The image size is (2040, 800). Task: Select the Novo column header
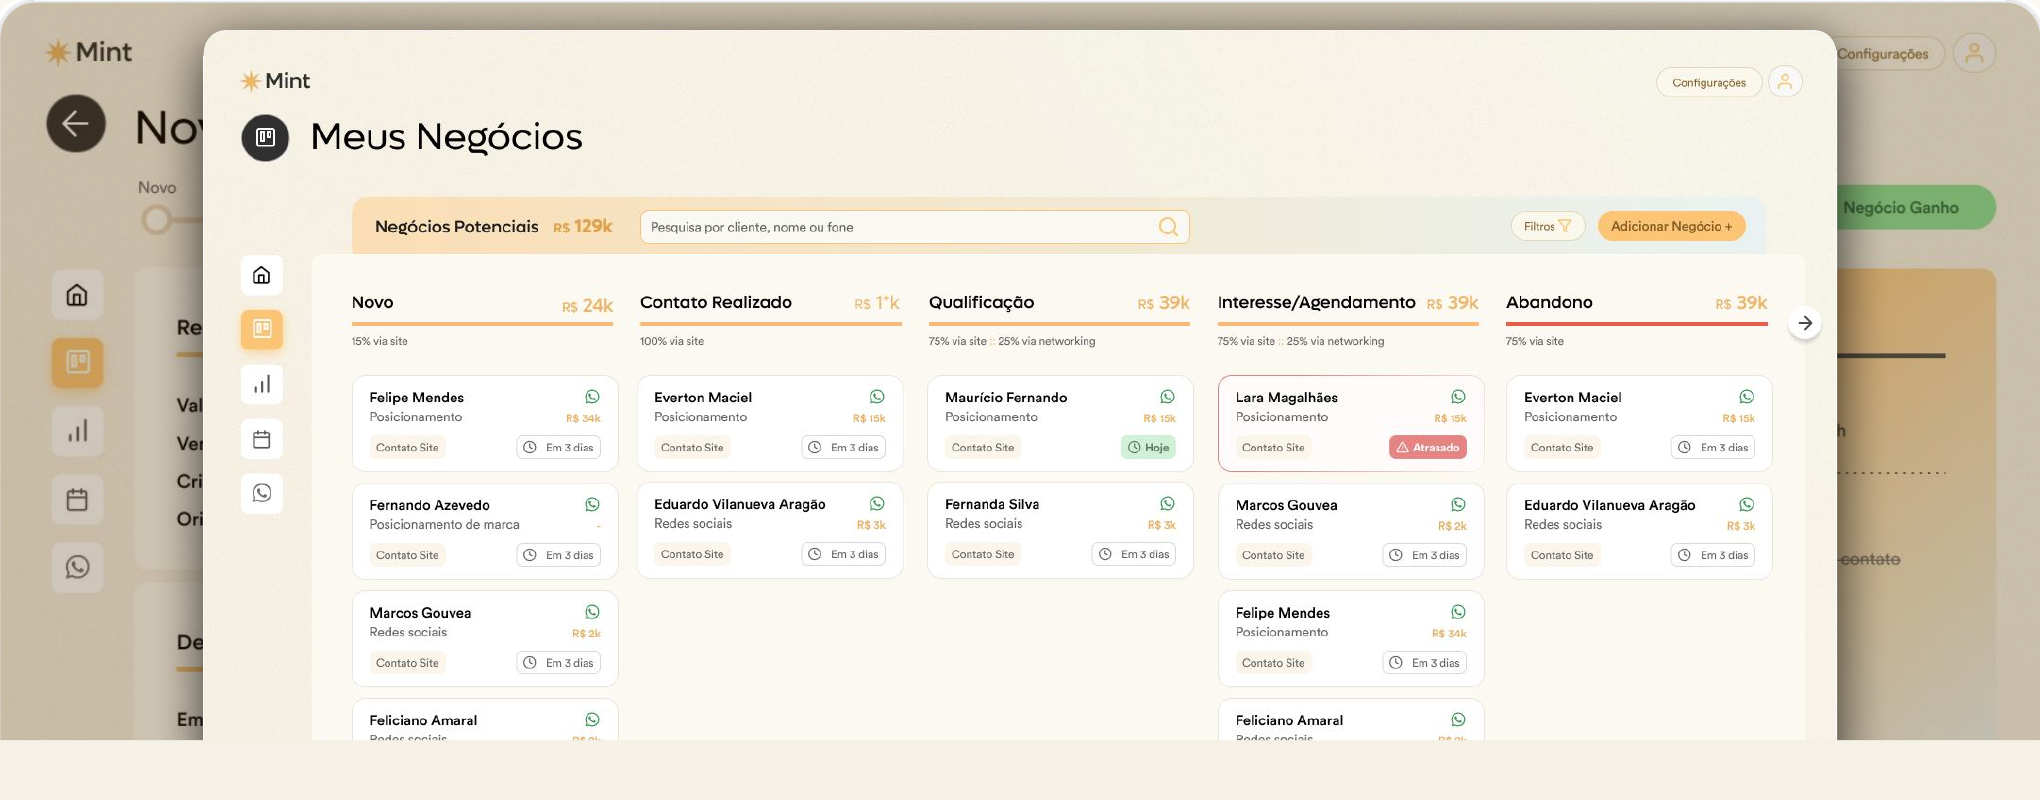coord(372,302)
